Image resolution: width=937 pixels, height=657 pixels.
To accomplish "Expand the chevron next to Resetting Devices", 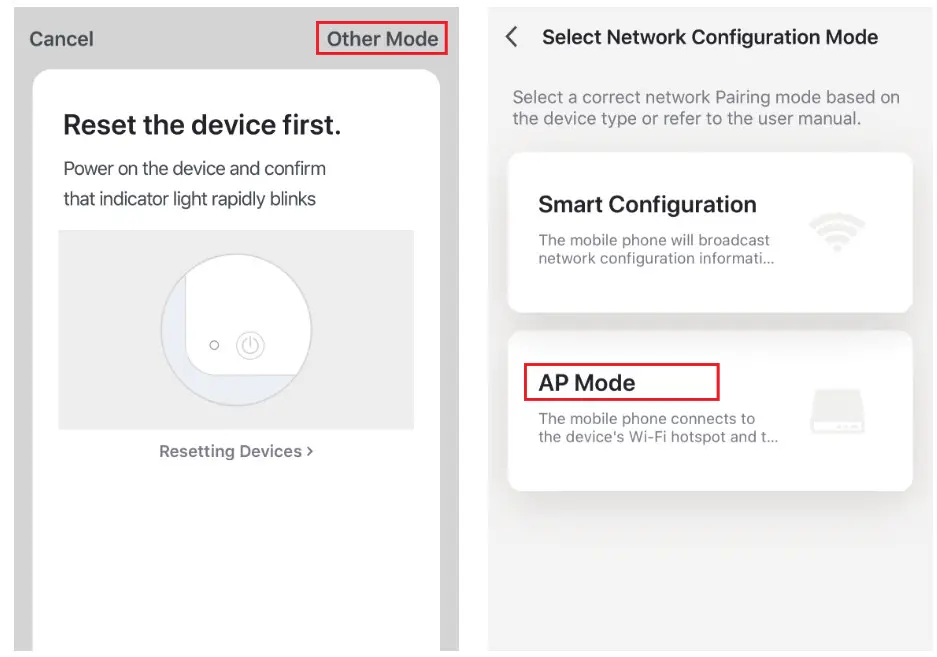I will tap(310, 451).
